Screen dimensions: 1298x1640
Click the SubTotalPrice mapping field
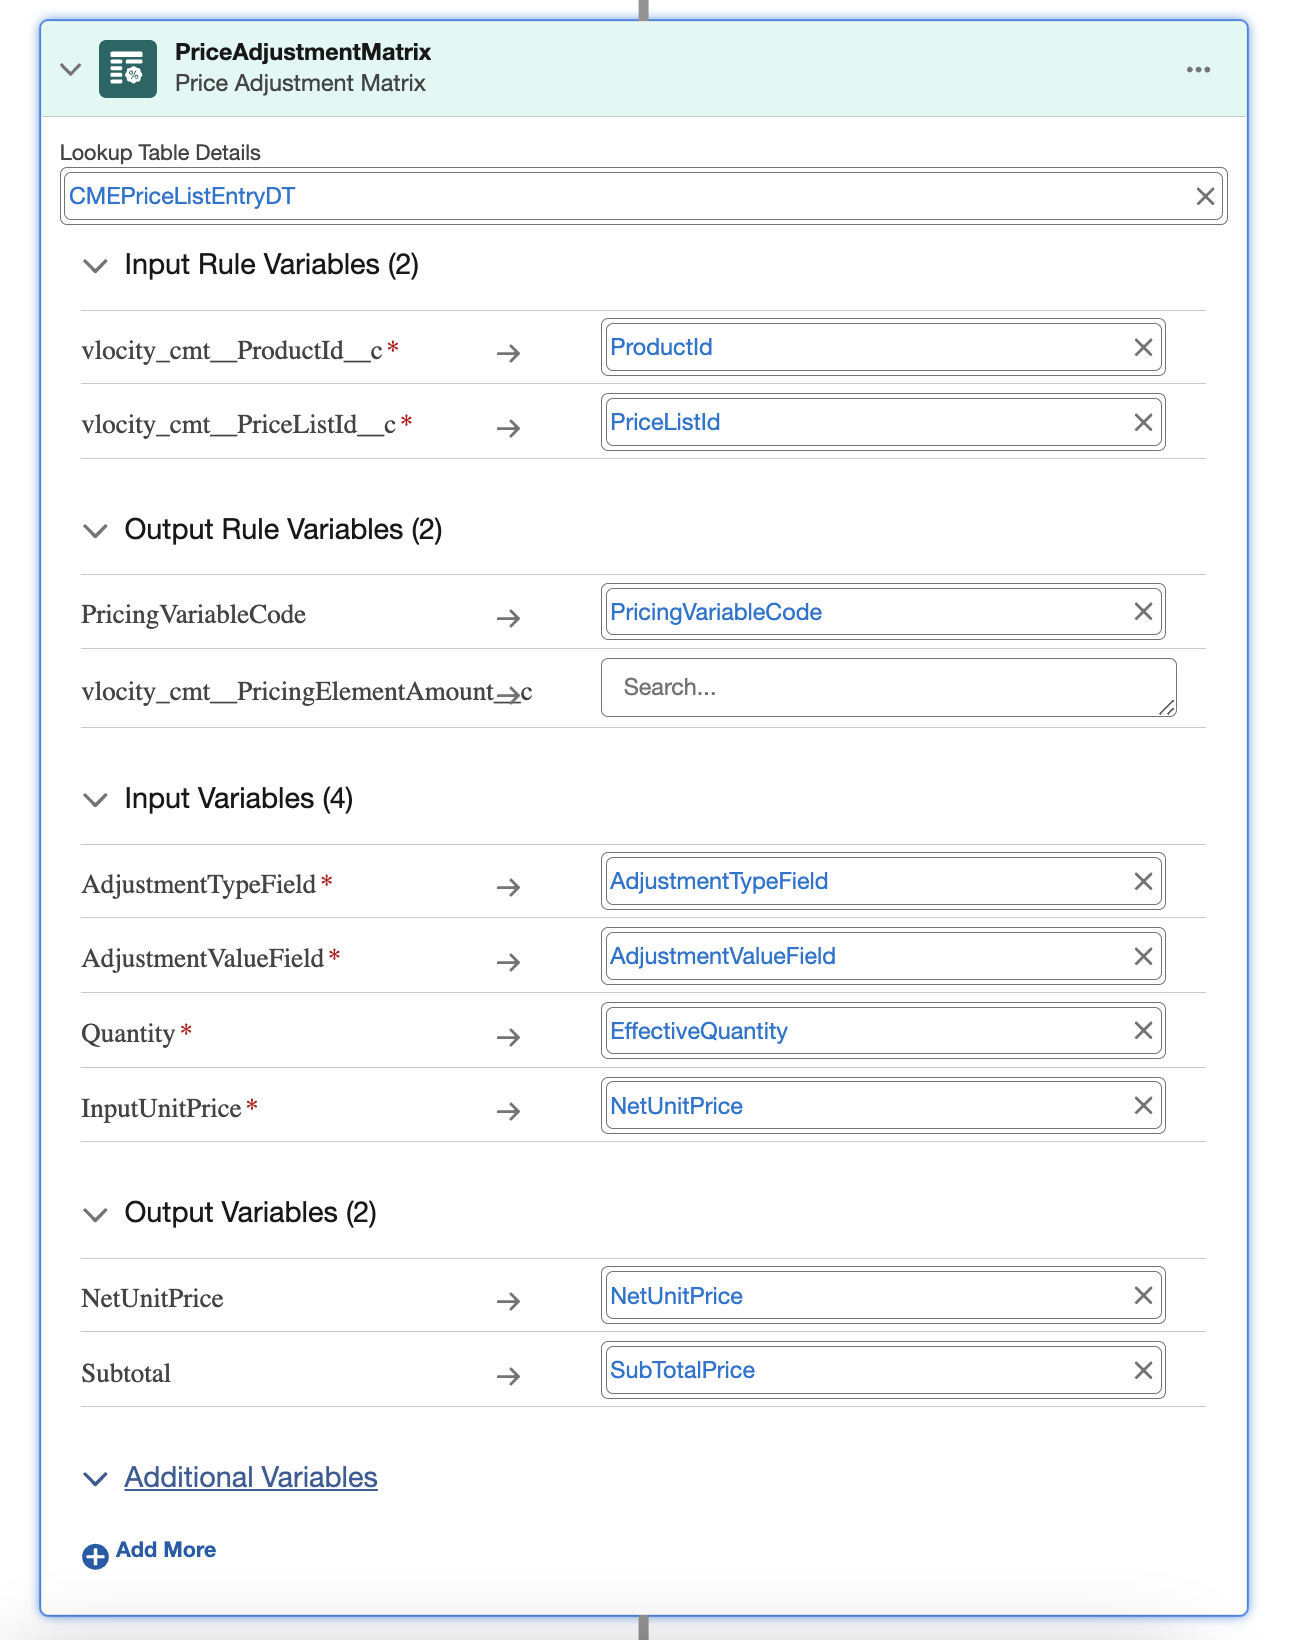pyautogui.click(x=883, y=1370)
